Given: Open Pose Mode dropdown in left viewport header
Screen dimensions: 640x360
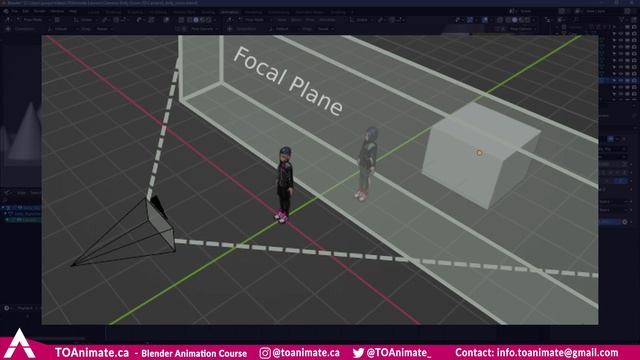Looking at the screenshot, I should click(x=33, y=20).
